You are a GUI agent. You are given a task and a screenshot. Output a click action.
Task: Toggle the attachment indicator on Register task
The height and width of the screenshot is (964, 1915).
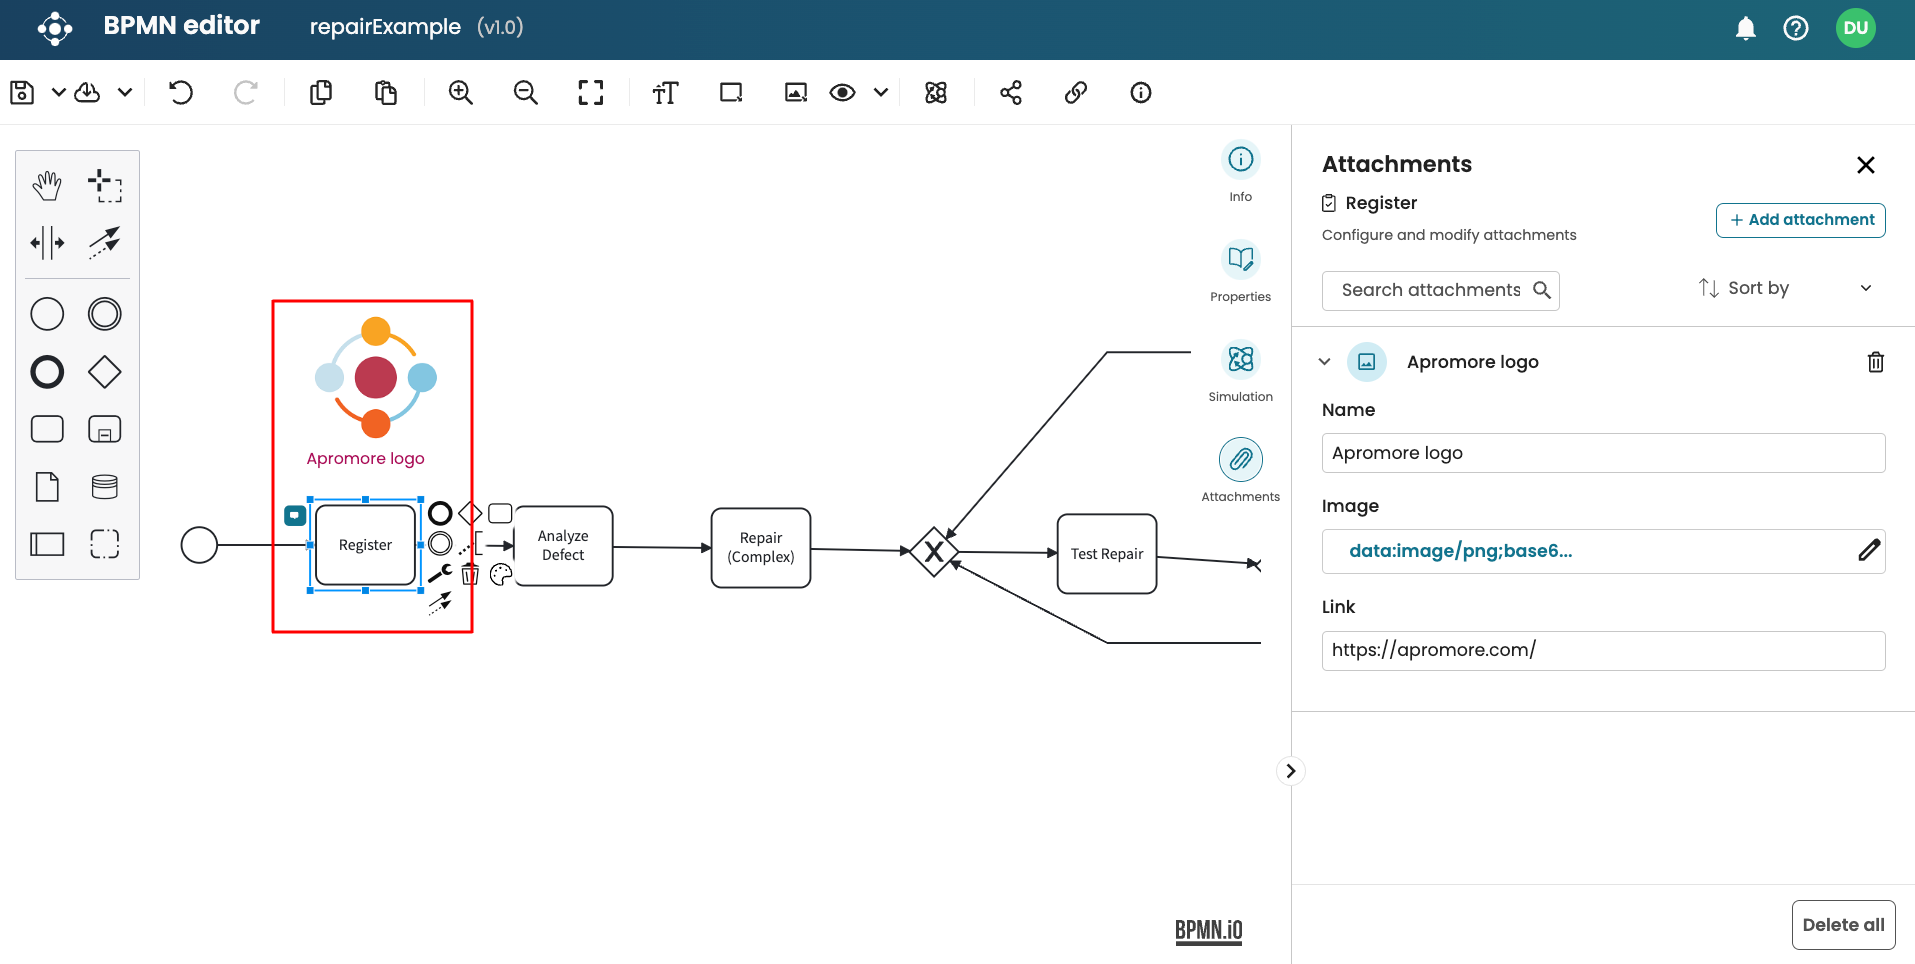[295, 515]
